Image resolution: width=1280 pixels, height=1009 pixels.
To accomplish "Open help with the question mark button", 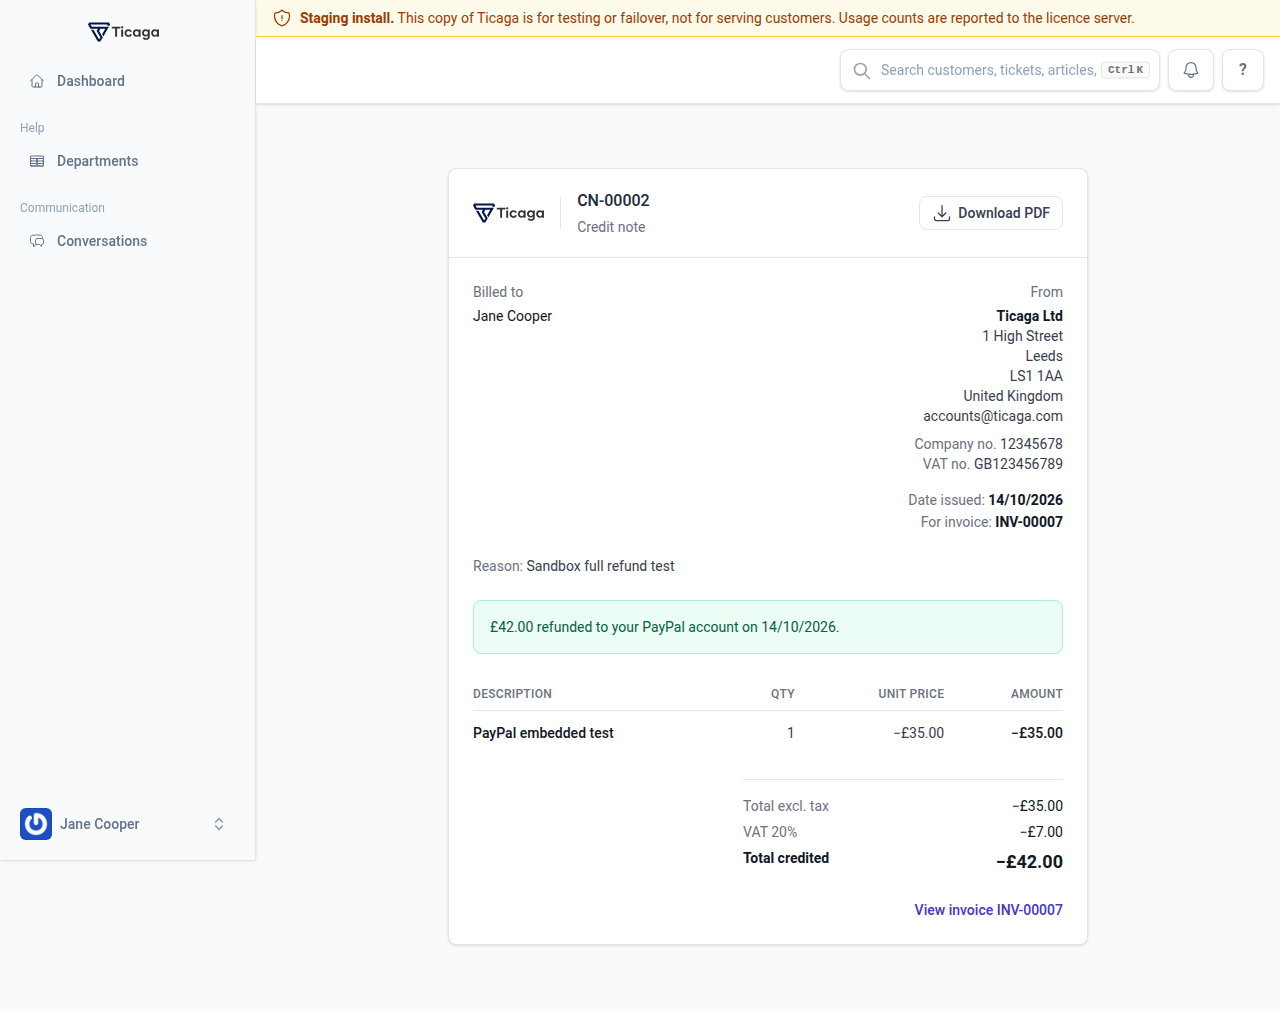I will [1243, 70].
